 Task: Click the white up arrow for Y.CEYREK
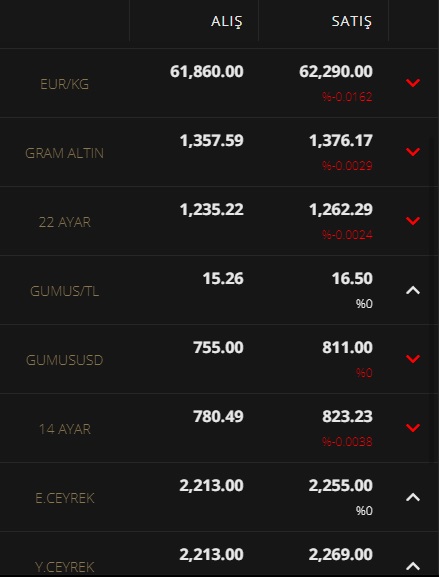pyautogui.click(x=413, y=566)
